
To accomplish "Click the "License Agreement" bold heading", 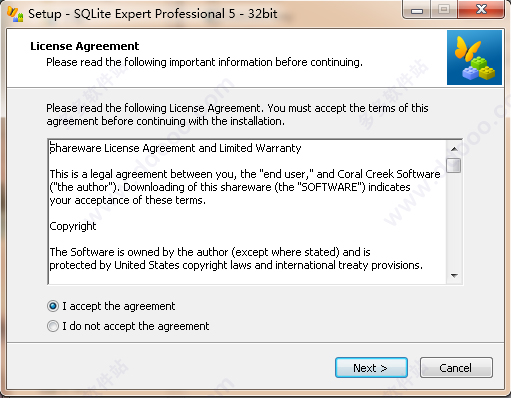I will (85, 46).
